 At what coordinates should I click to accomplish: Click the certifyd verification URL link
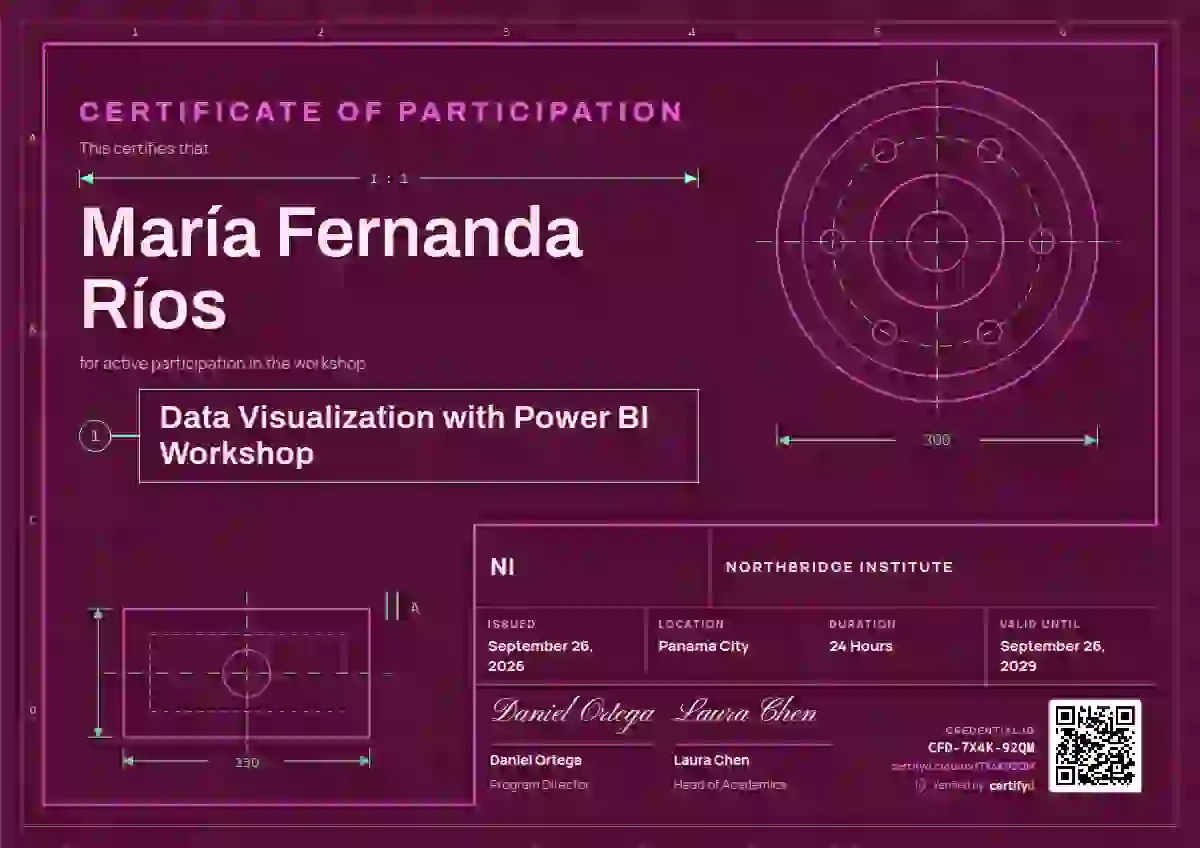(963, 766)
